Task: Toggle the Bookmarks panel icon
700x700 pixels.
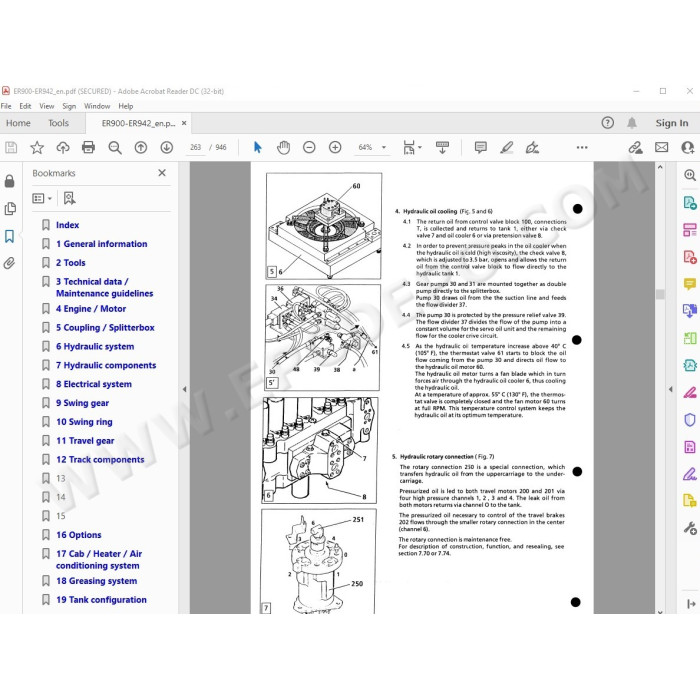Action: (x=9, y=236)
